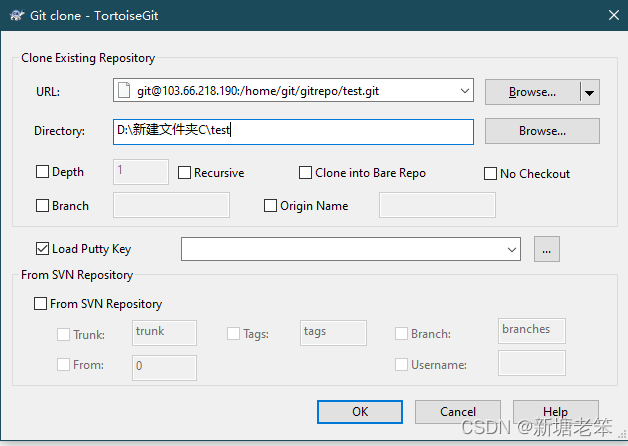628x446 pixels.
Task: Toggle the SVN Branch: checkbox
Action: tap(401, 333)
